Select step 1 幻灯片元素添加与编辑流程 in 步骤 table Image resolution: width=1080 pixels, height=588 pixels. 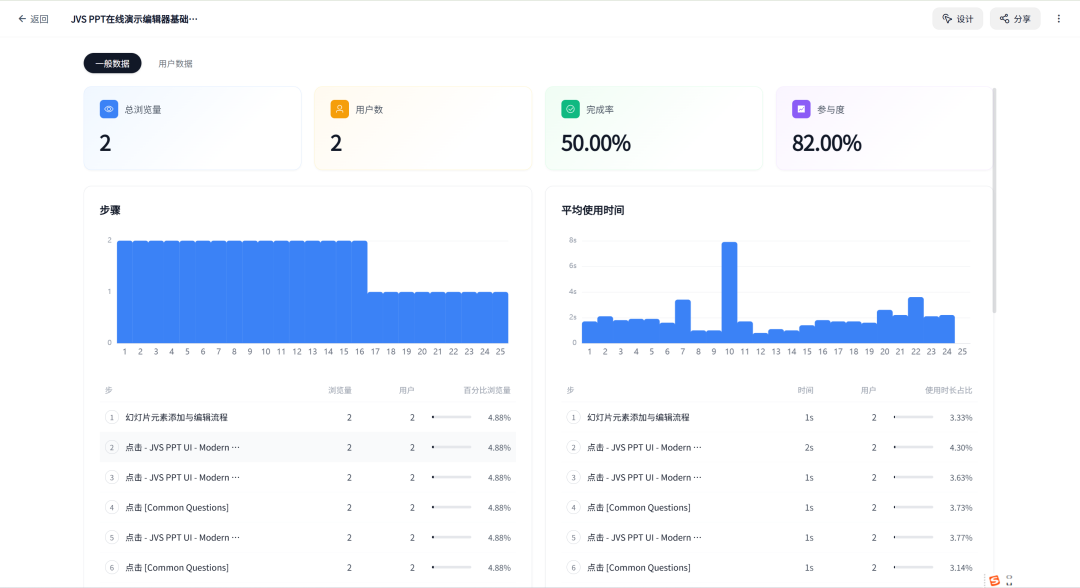pos(308,417)
